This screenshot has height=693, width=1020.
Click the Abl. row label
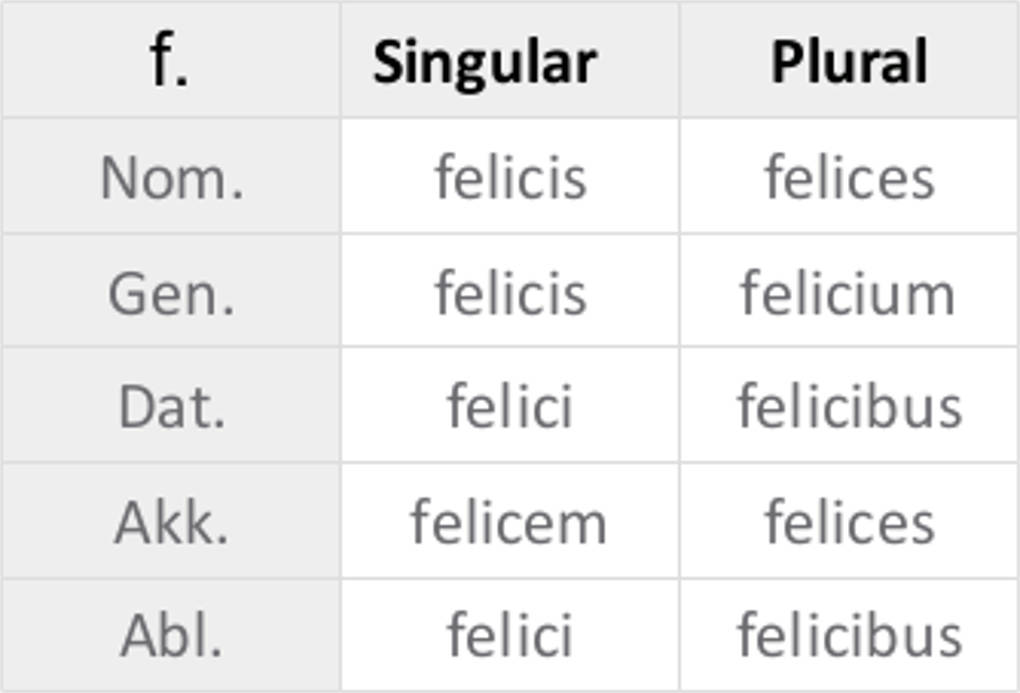171,635
